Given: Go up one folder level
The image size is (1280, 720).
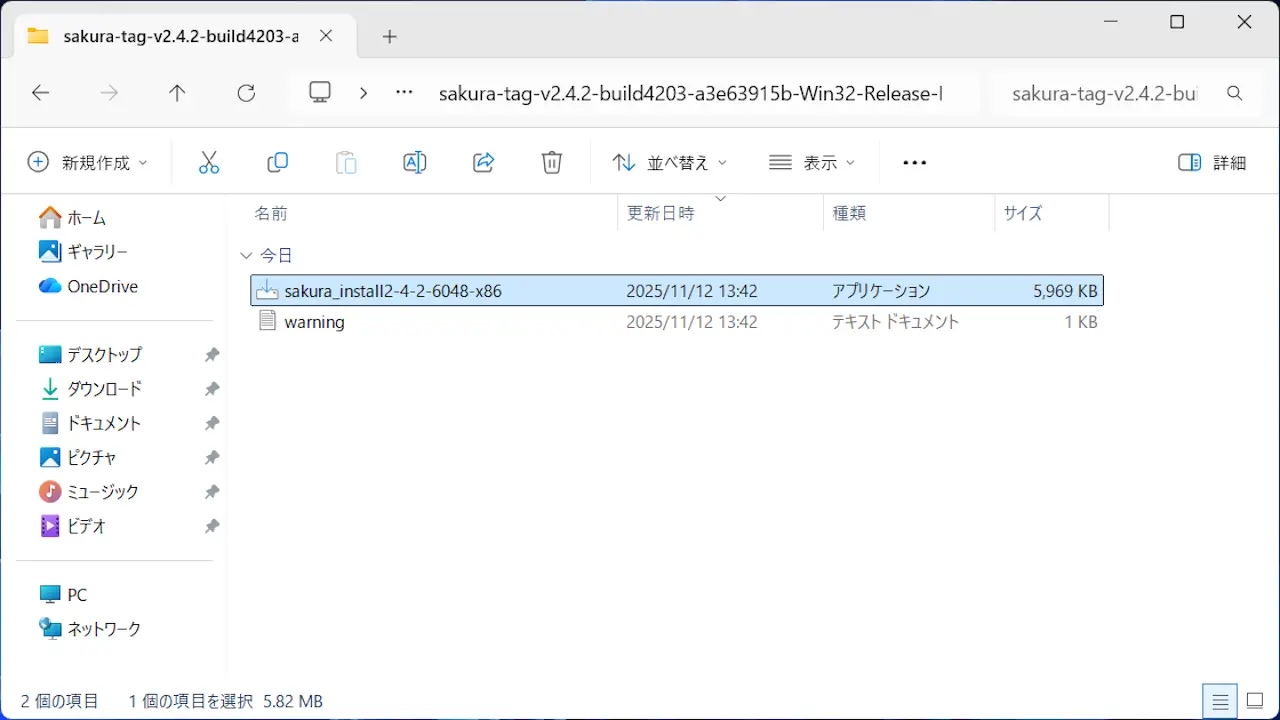Looking at the screenshot, I should pyautogui.click(x=177, y=93).
